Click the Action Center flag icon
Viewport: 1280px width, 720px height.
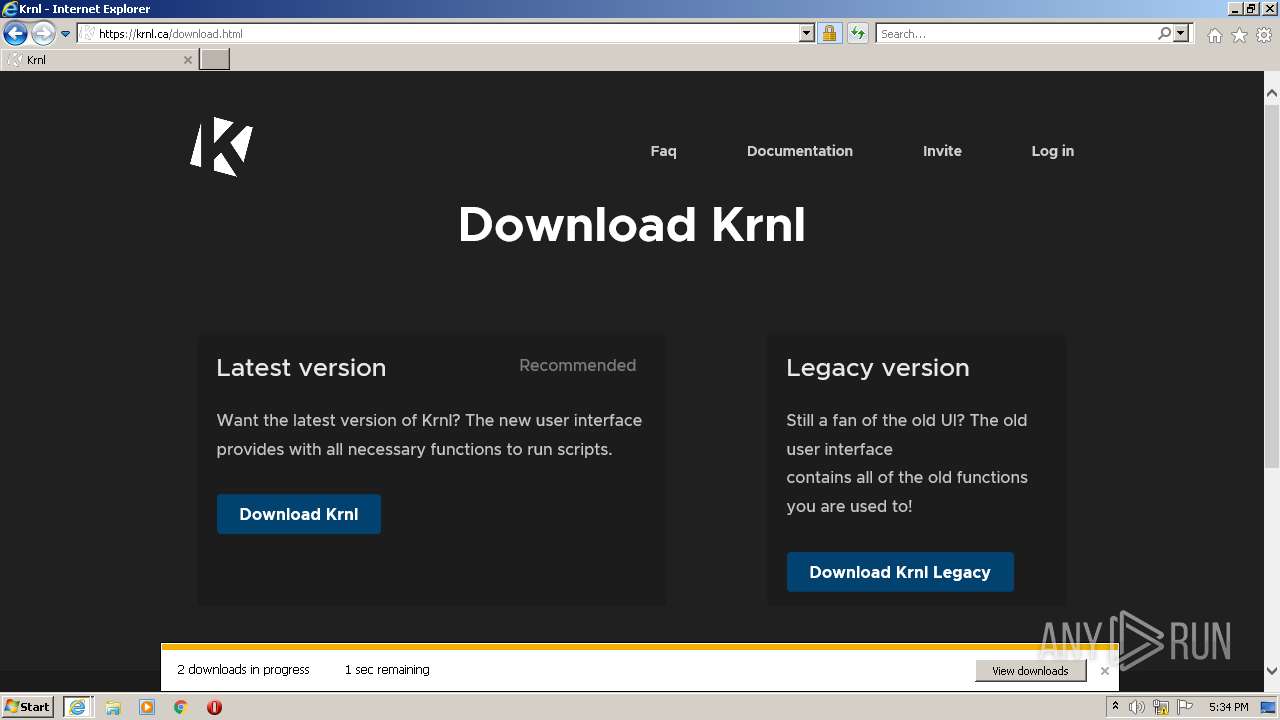click(1185, 707)
